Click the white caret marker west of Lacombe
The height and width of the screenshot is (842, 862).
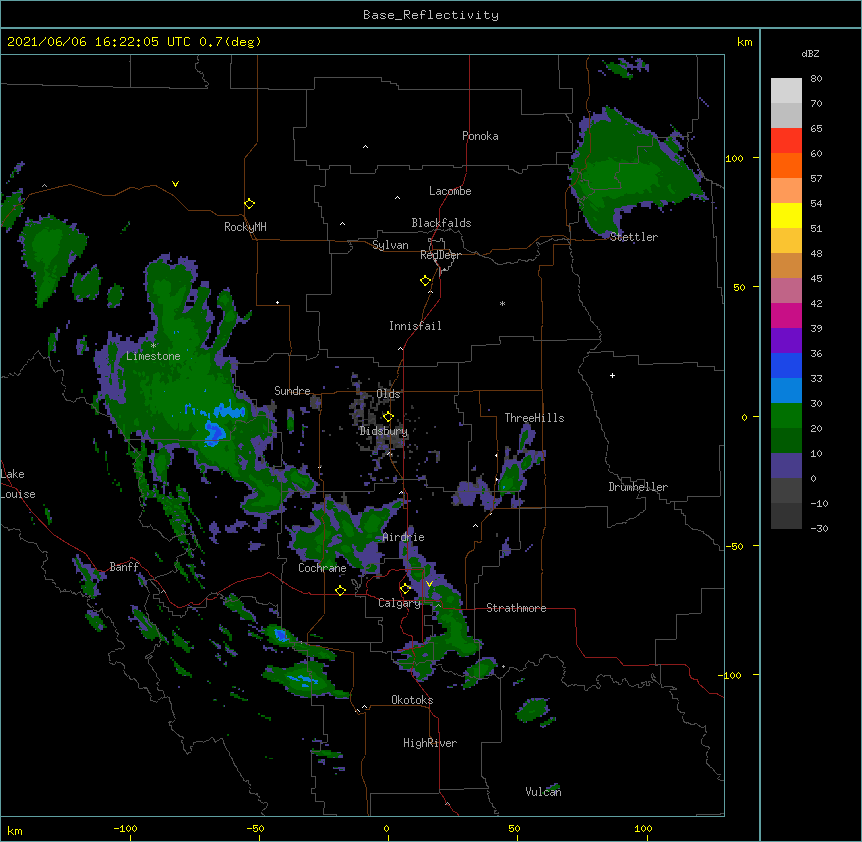(x=397, y=198)
